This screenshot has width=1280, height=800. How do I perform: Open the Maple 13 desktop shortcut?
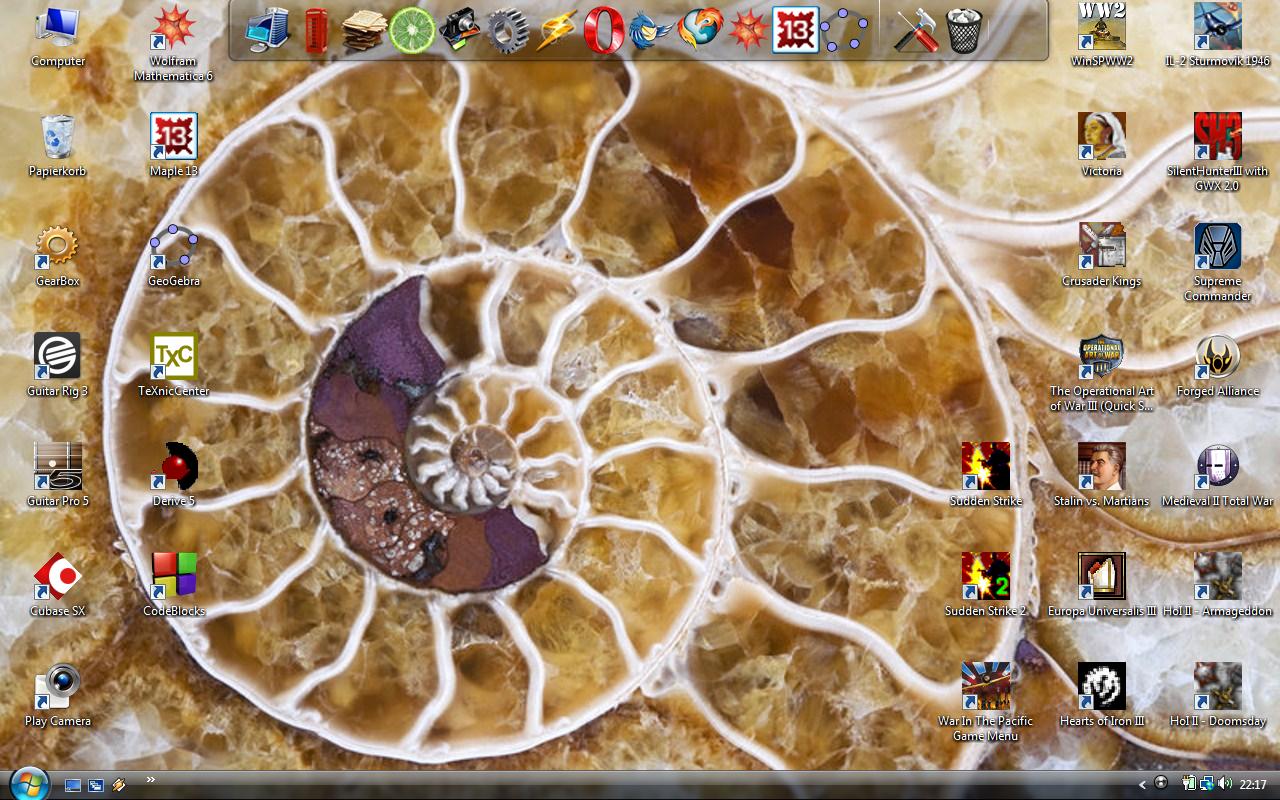174,146
